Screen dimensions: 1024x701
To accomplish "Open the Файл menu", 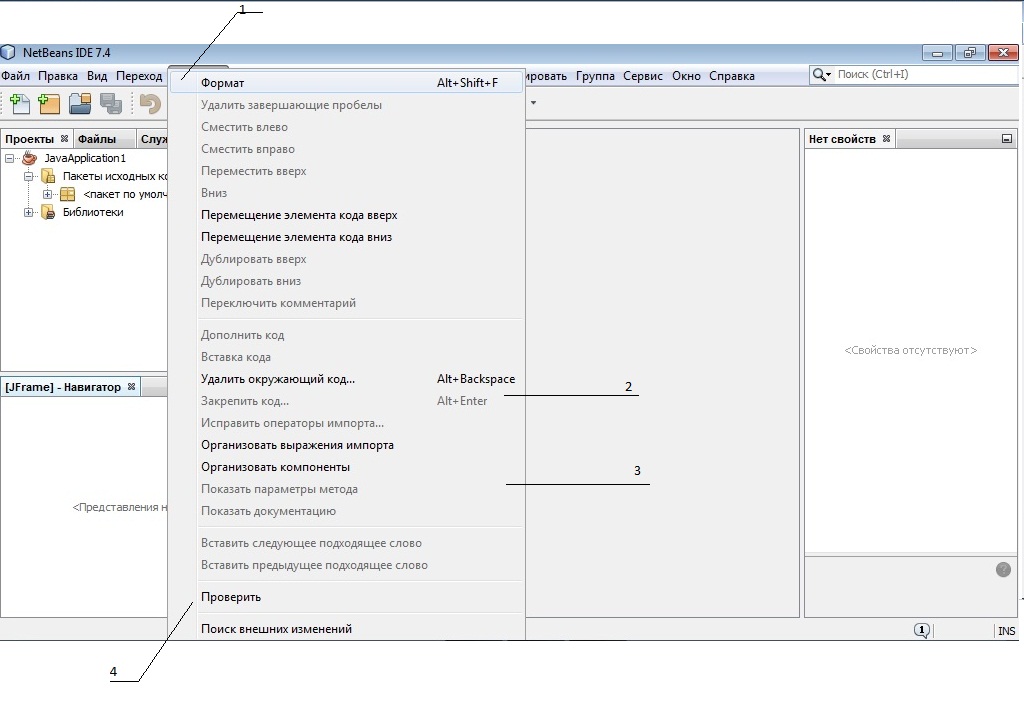I will 15,76.
